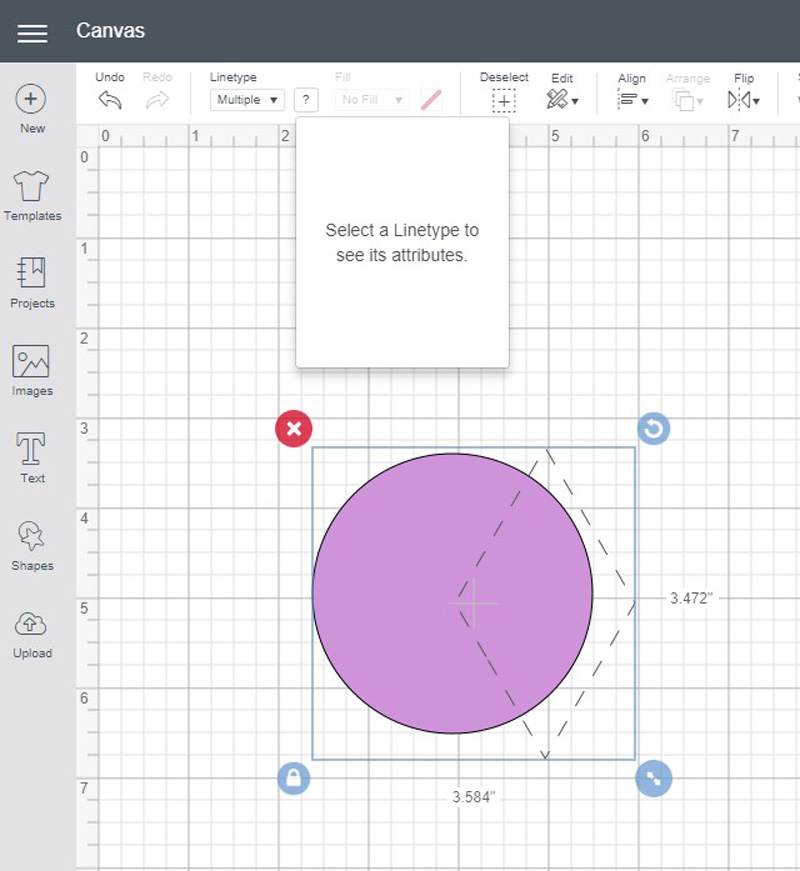Image resolution: width=800 pixels, height=871 pixels.
Task: Open the No Fill dropdown
Action: (372, 100)
